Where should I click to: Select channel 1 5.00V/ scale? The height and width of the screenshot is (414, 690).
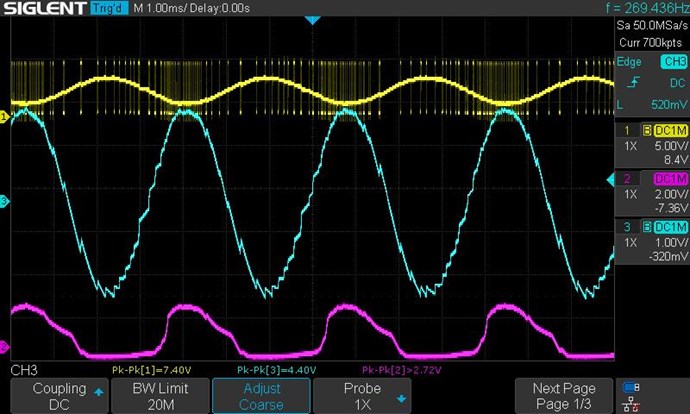tap(671, 146)
